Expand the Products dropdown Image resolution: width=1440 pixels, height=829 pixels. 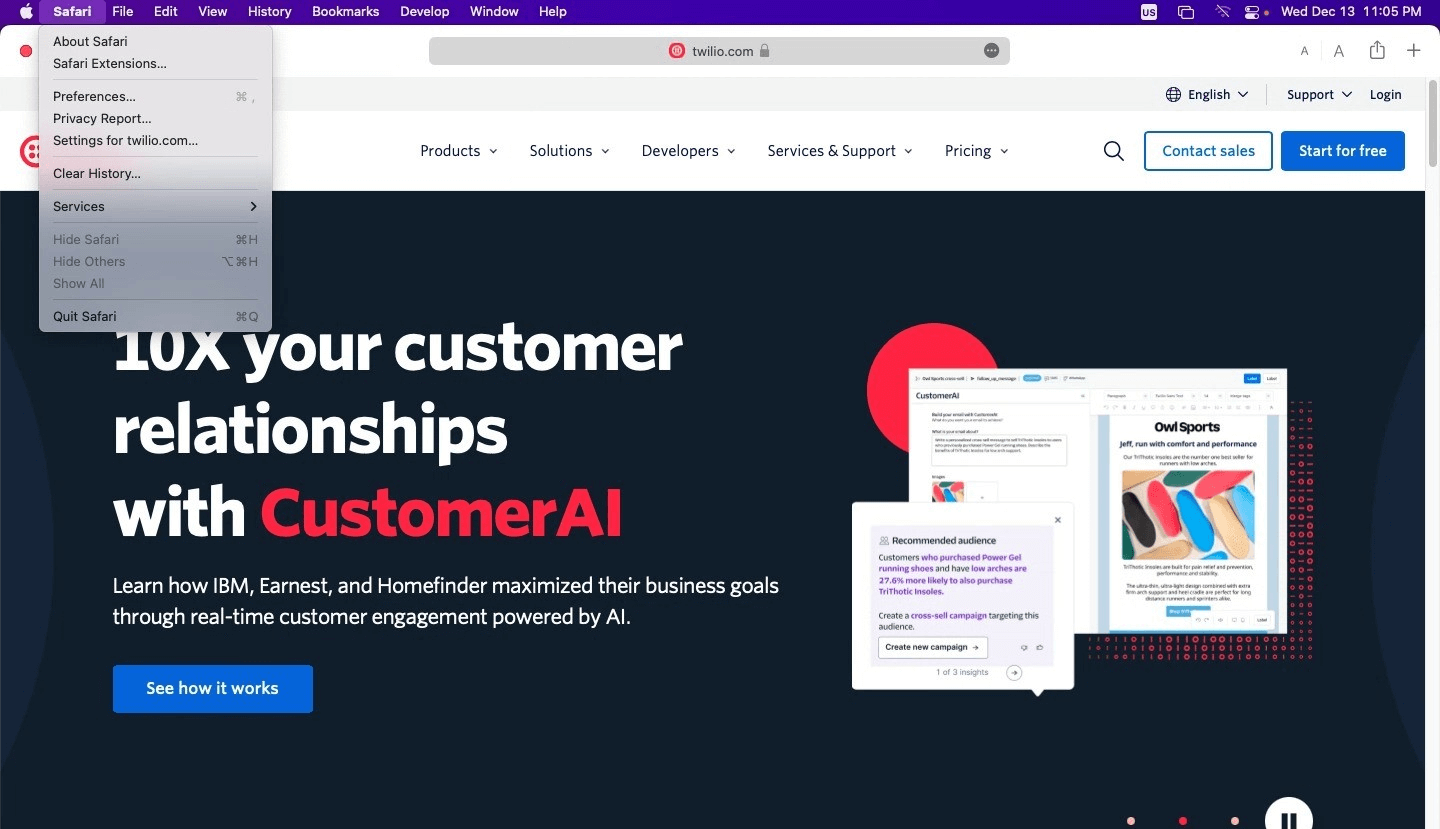(458, 151)
